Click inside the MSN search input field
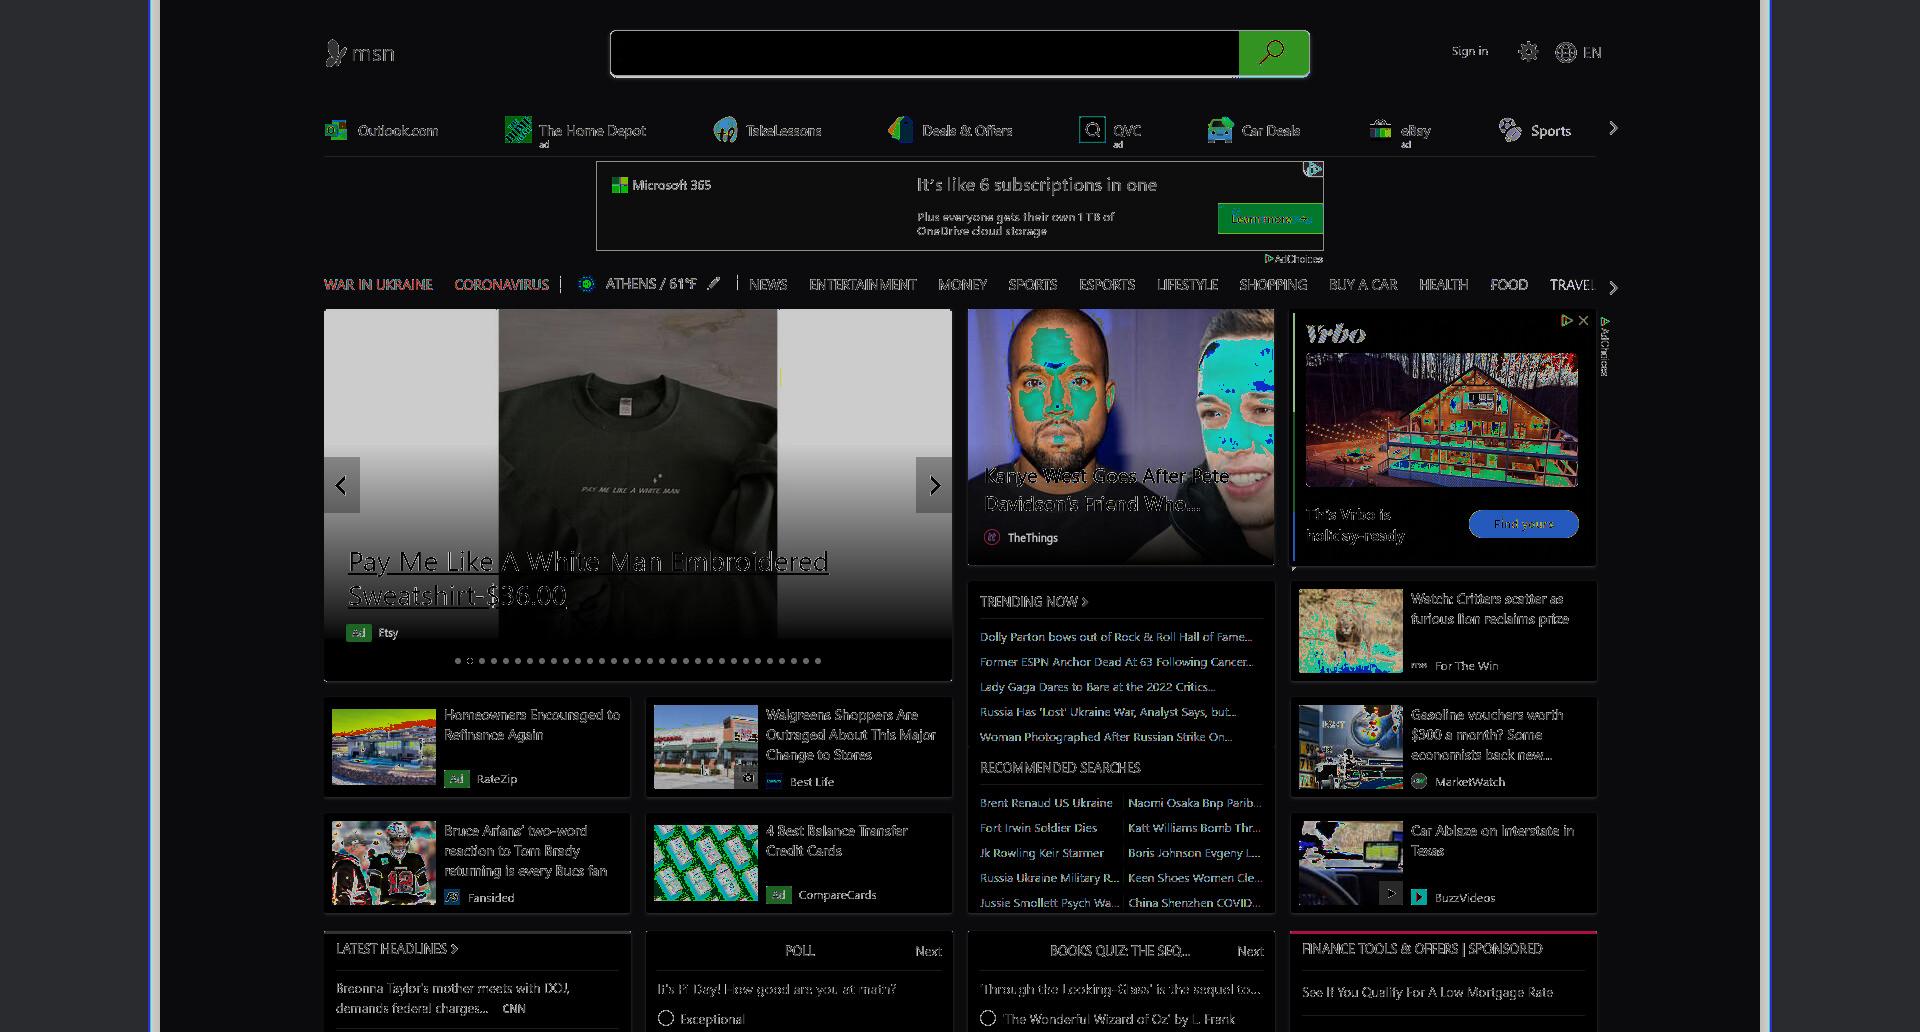The height and width of the screenshot is (1032, 1920). pos(925,53)
